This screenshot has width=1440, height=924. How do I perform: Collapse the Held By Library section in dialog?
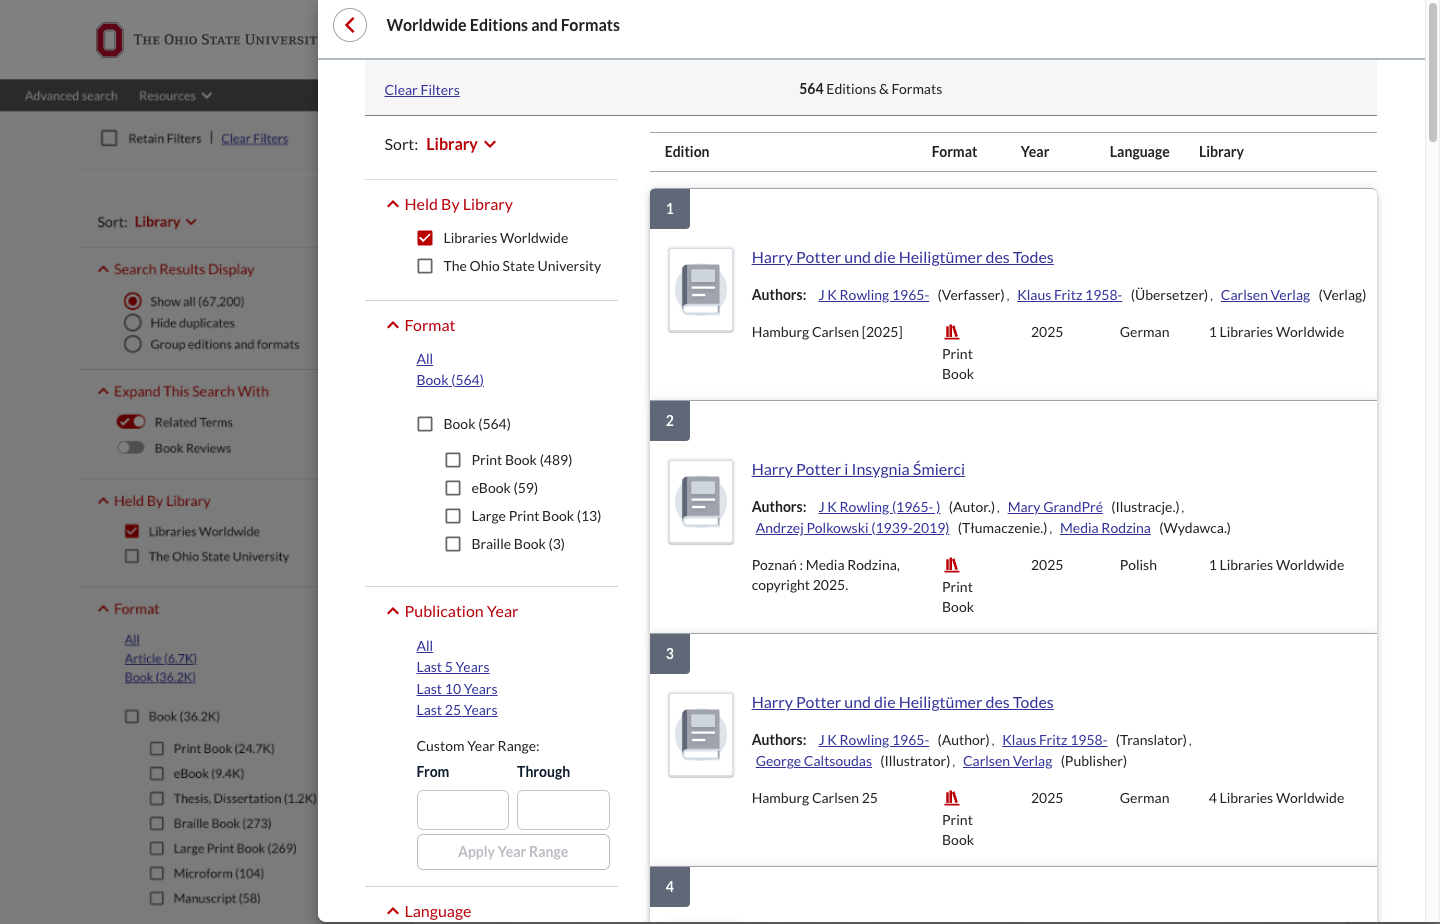[449, 204]
